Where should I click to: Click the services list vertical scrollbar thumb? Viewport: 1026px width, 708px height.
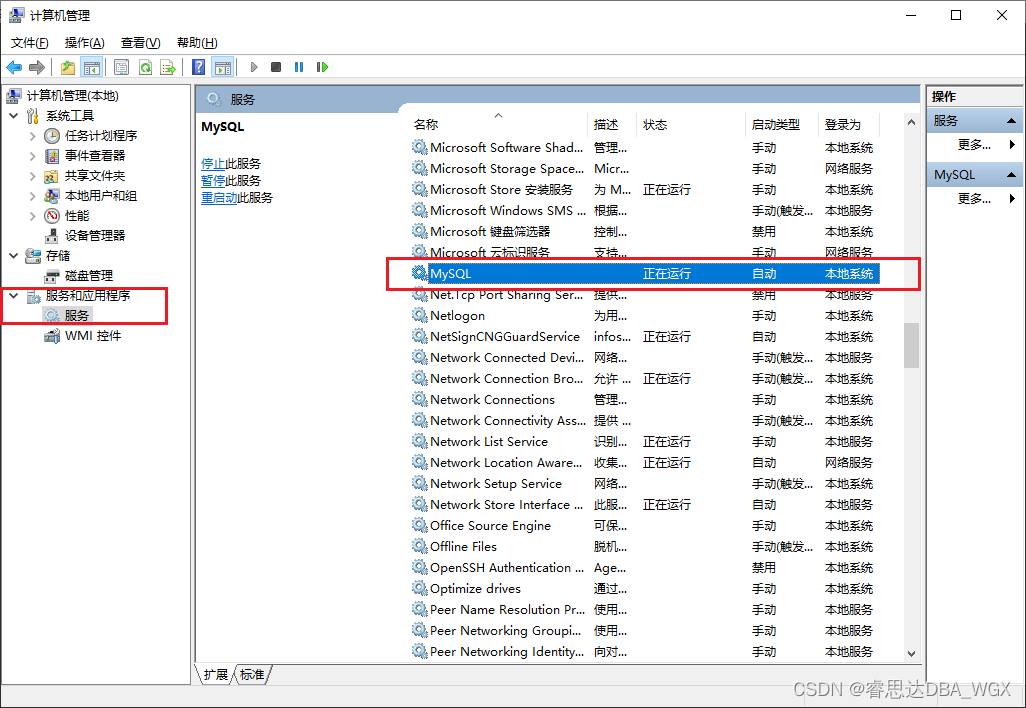tap(911, 345)
